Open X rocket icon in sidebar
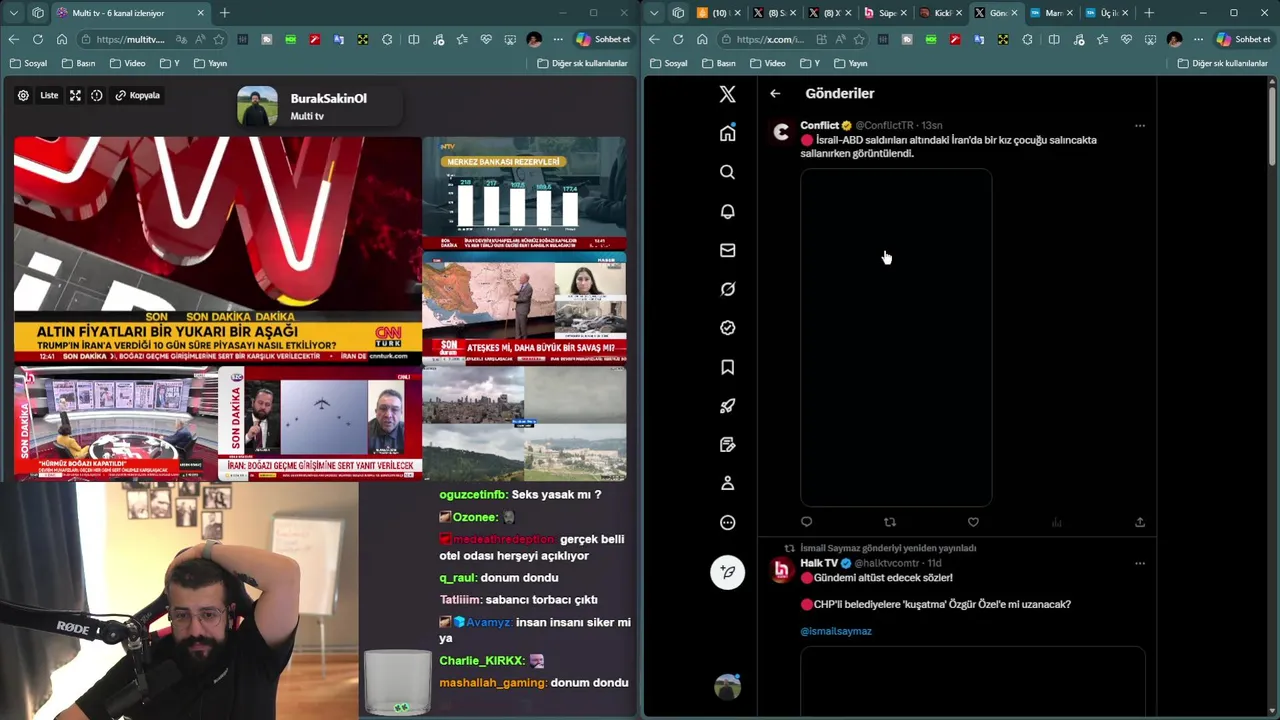 tap(727, 406)
